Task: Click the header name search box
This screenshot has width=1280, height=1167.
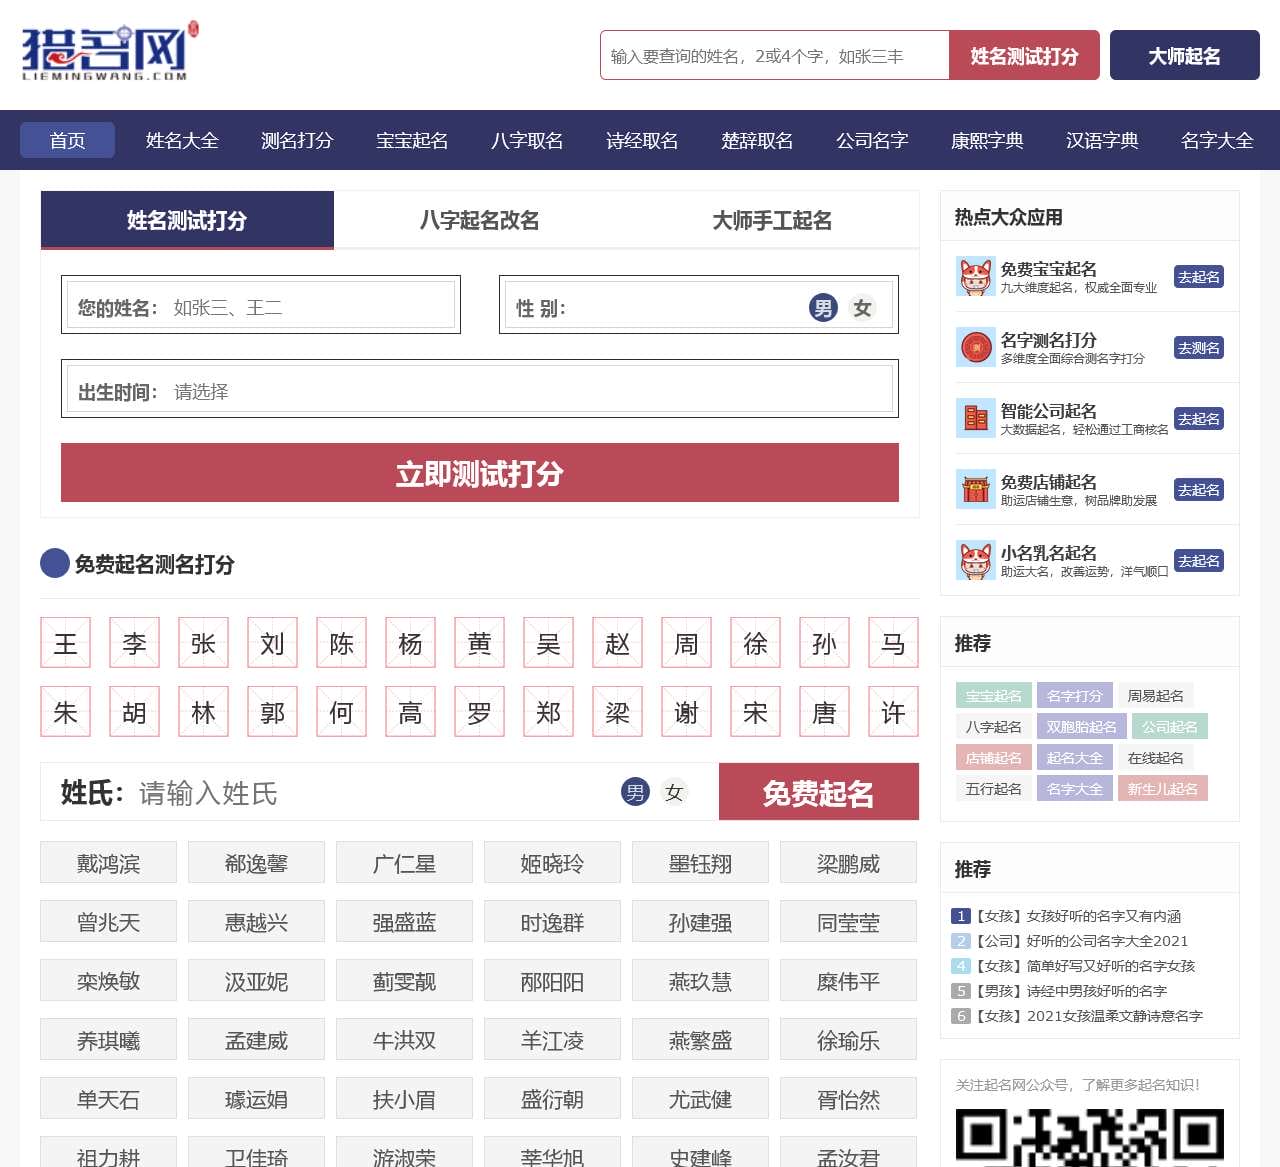Action: pyautogui.click(x=775, y=55)
